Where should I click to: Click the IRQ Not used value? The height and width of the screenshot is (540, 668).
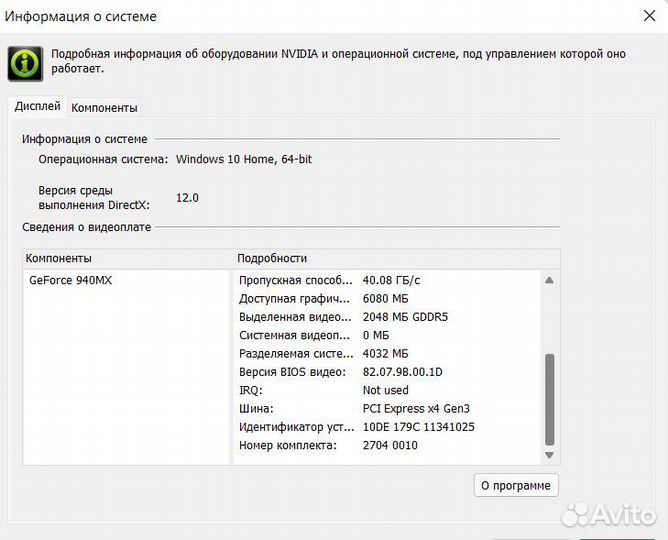[x=386, y=390]
